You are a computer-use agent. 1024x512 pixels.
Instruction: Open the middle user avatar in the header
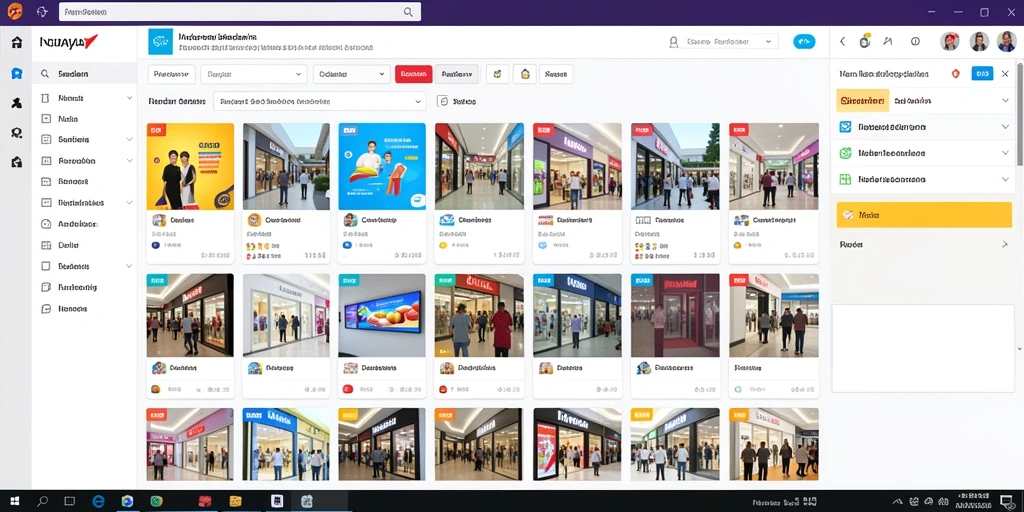979,42
